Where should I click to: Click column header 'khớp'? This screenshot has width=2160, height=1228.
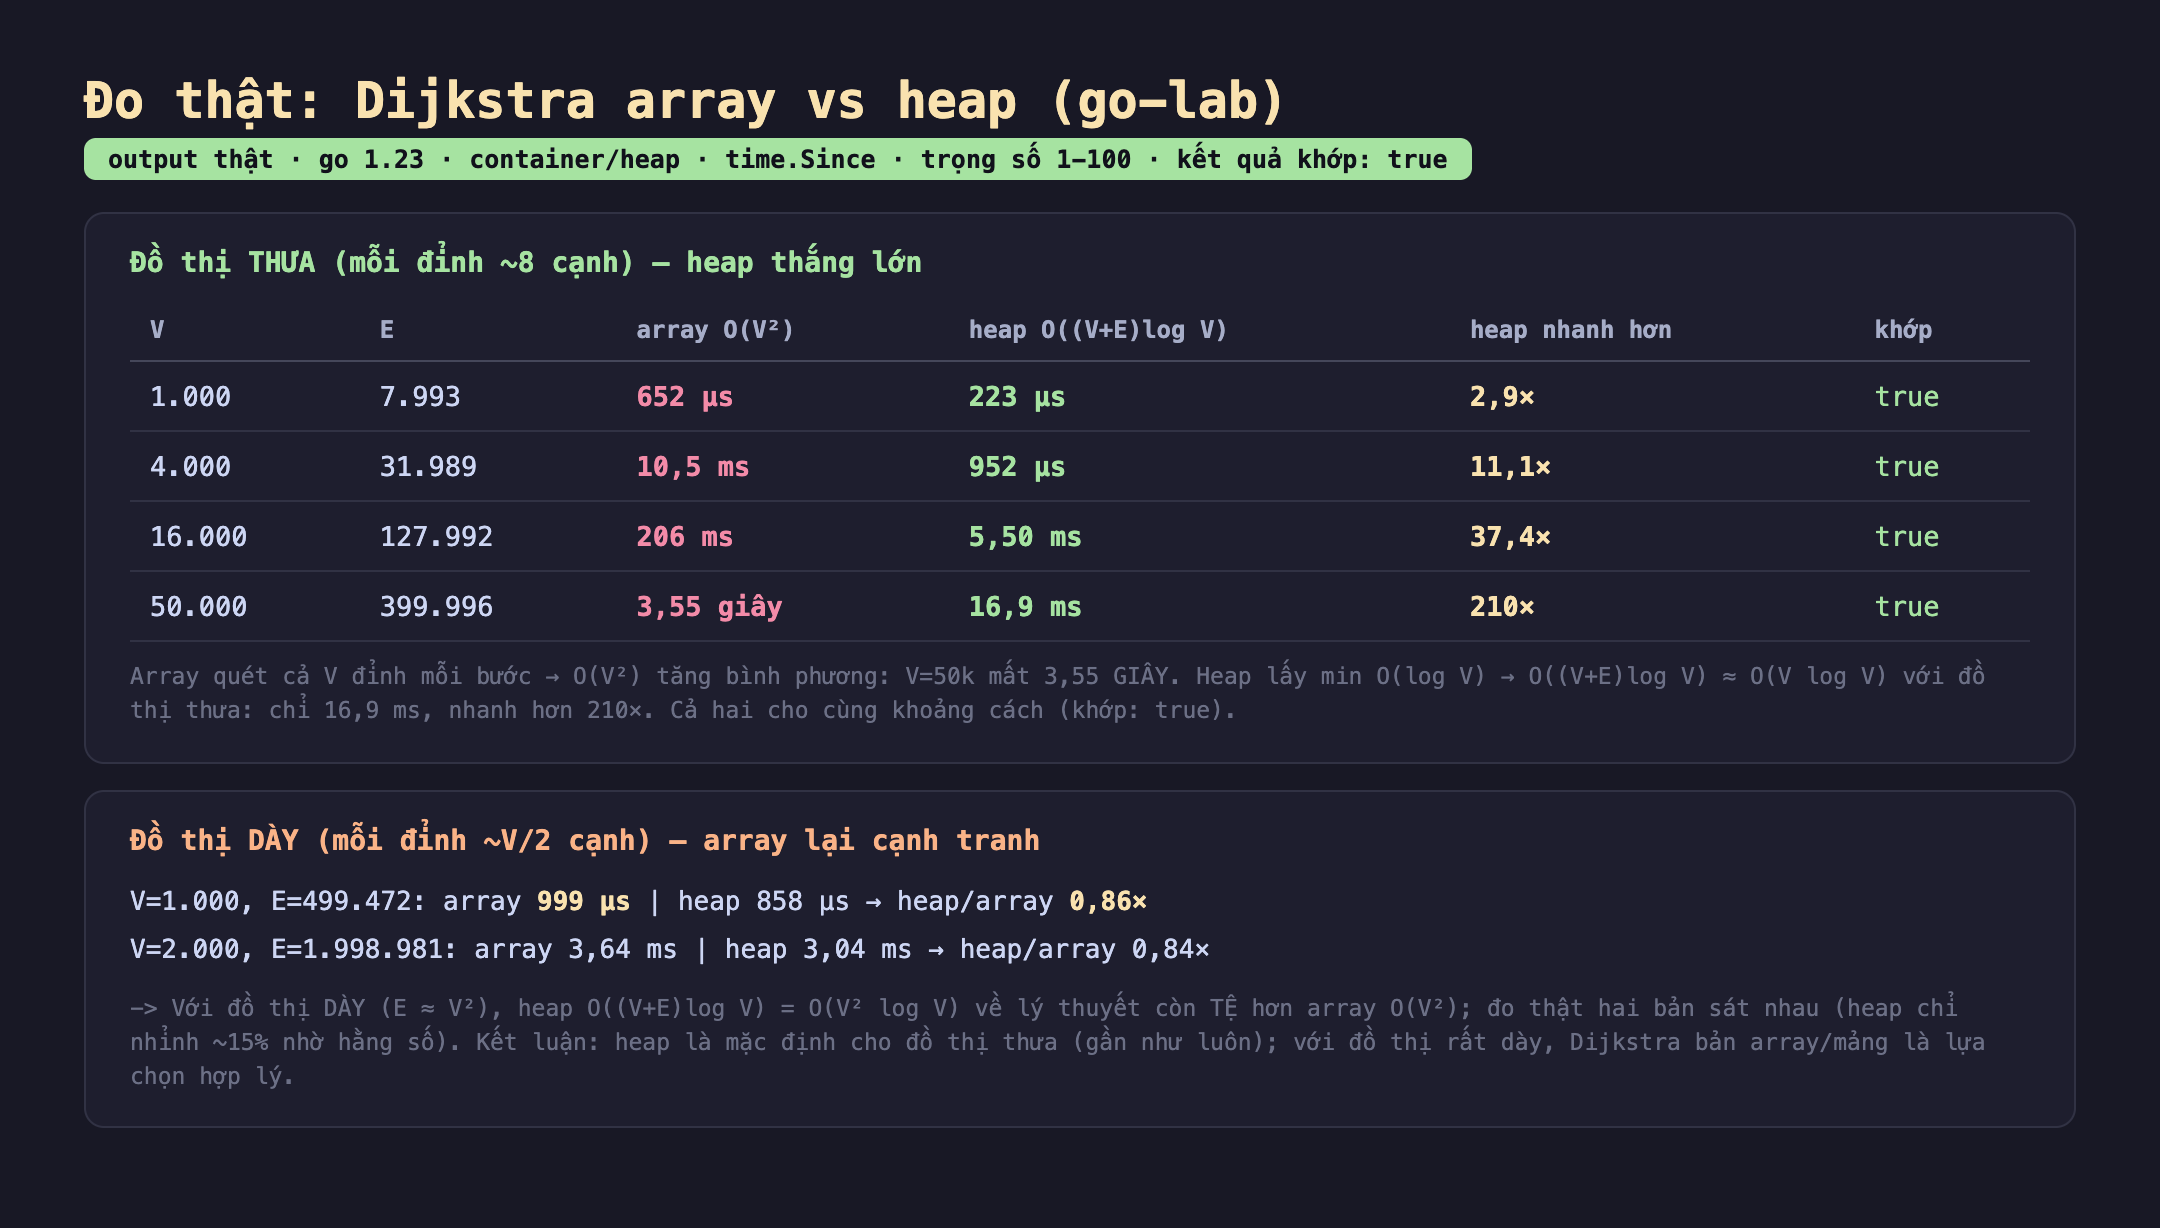[x=1903, y=330]
